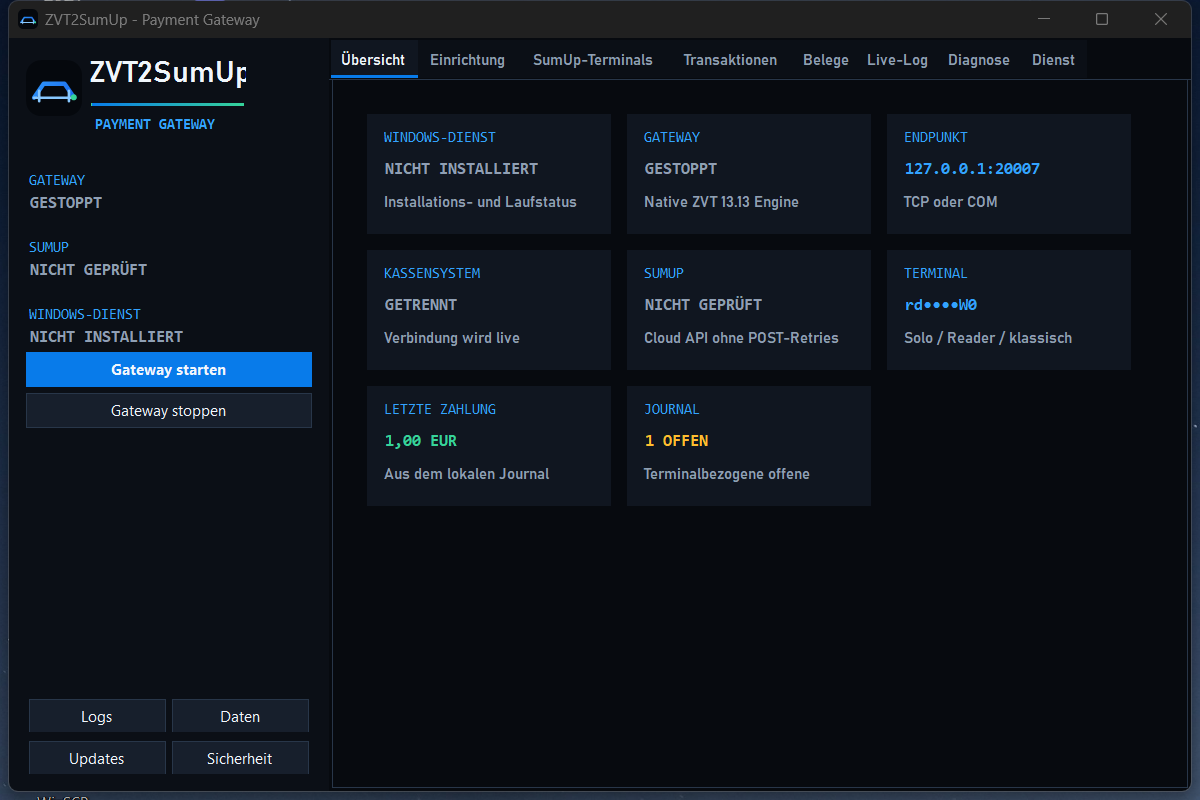1200x800 pixels.
Task: Open the Diagnose tab
Action: pyautogui.click(x=979, y=60)
